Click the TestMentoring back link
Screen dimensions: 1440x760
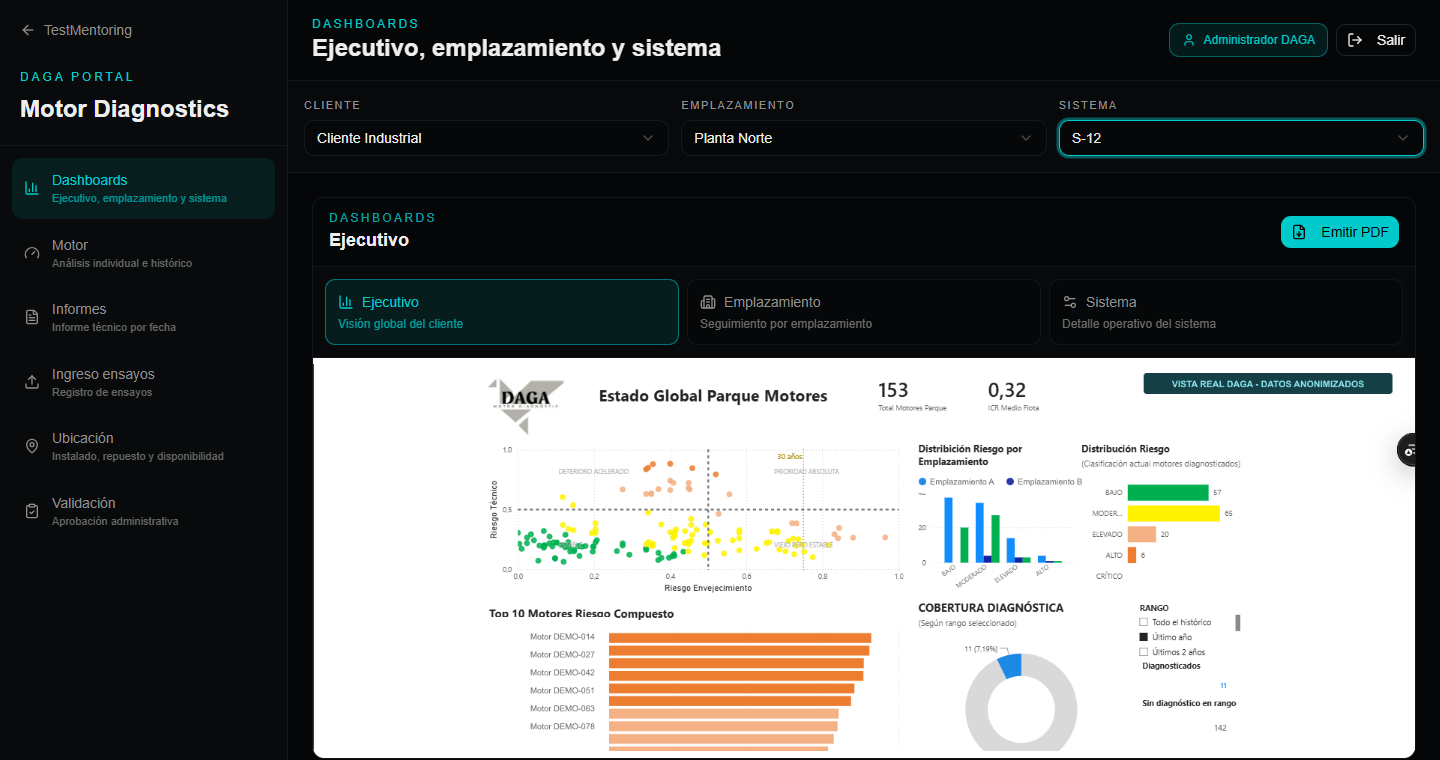point(76,30)
